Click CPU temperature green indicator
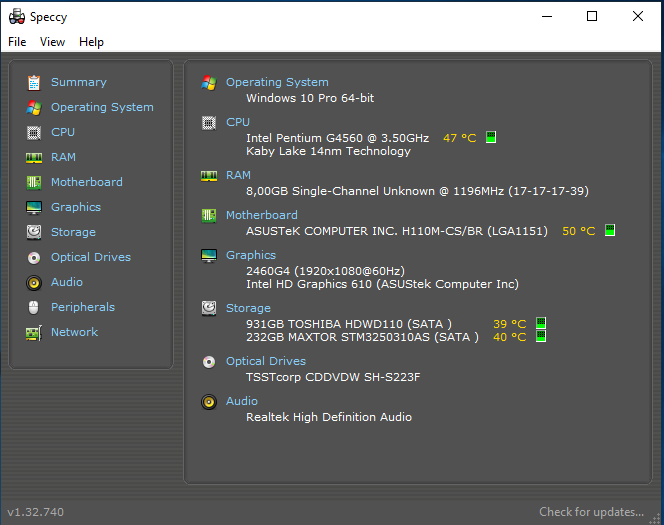 pos(491,137)
